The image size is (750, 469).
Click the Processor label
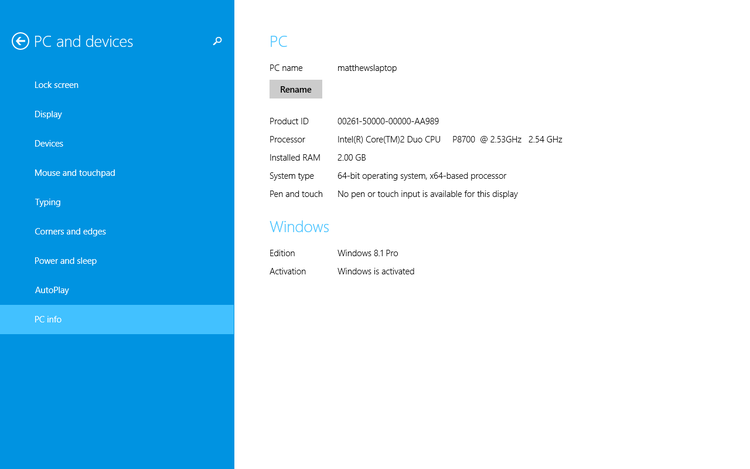pyautogui.click(x=287, y=140)
